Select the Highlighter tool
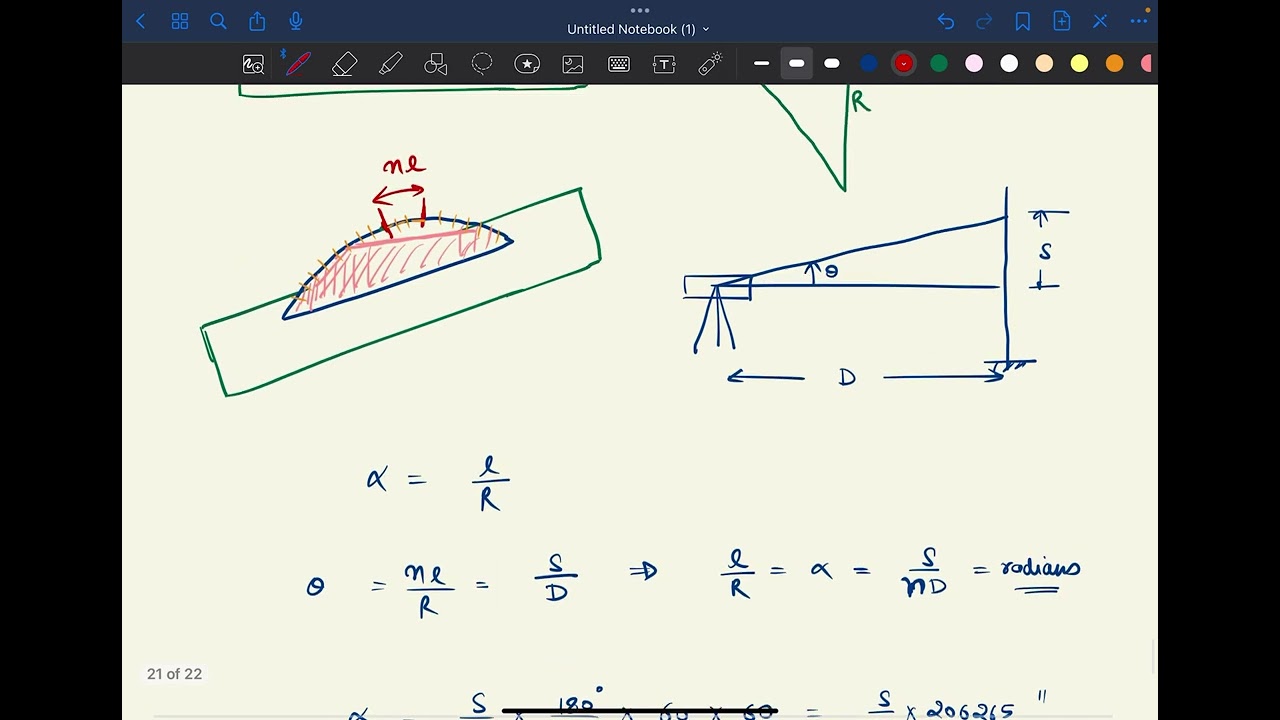 pyautogui.click(x=391, y=64)
